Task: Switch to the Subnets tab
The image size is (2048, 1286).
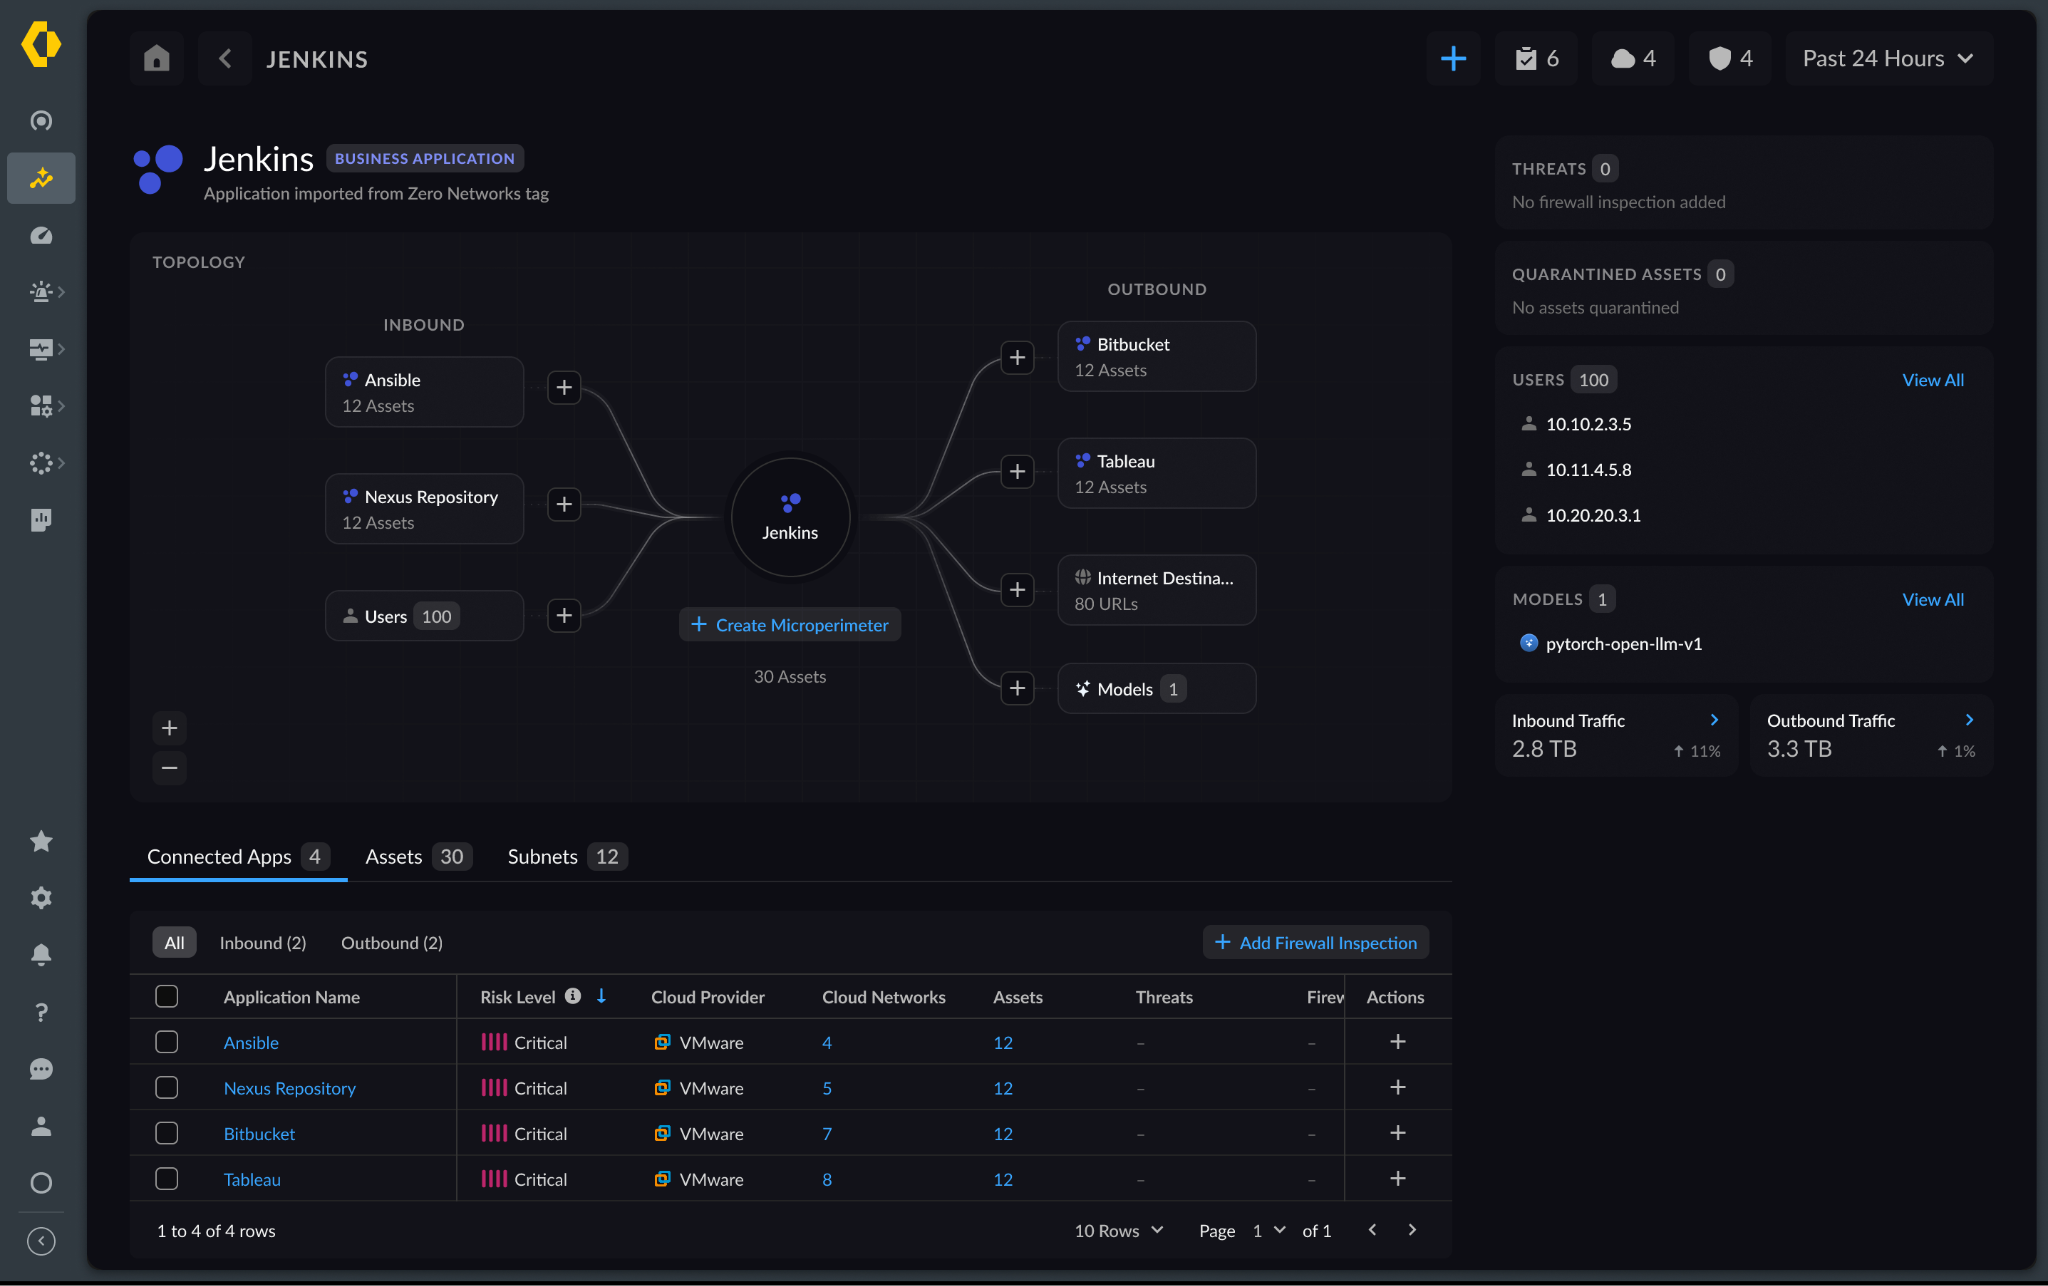Action: pyautogui.click(x=566, y=856)
